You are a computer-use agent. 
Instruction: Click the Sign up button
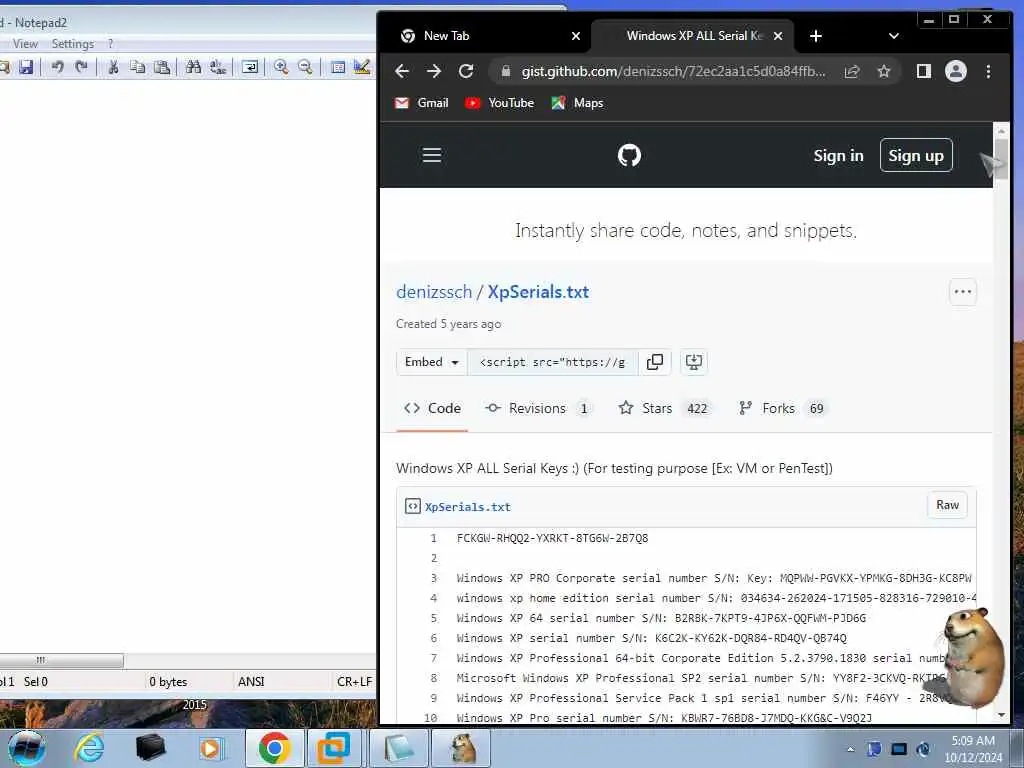[916, 155]
